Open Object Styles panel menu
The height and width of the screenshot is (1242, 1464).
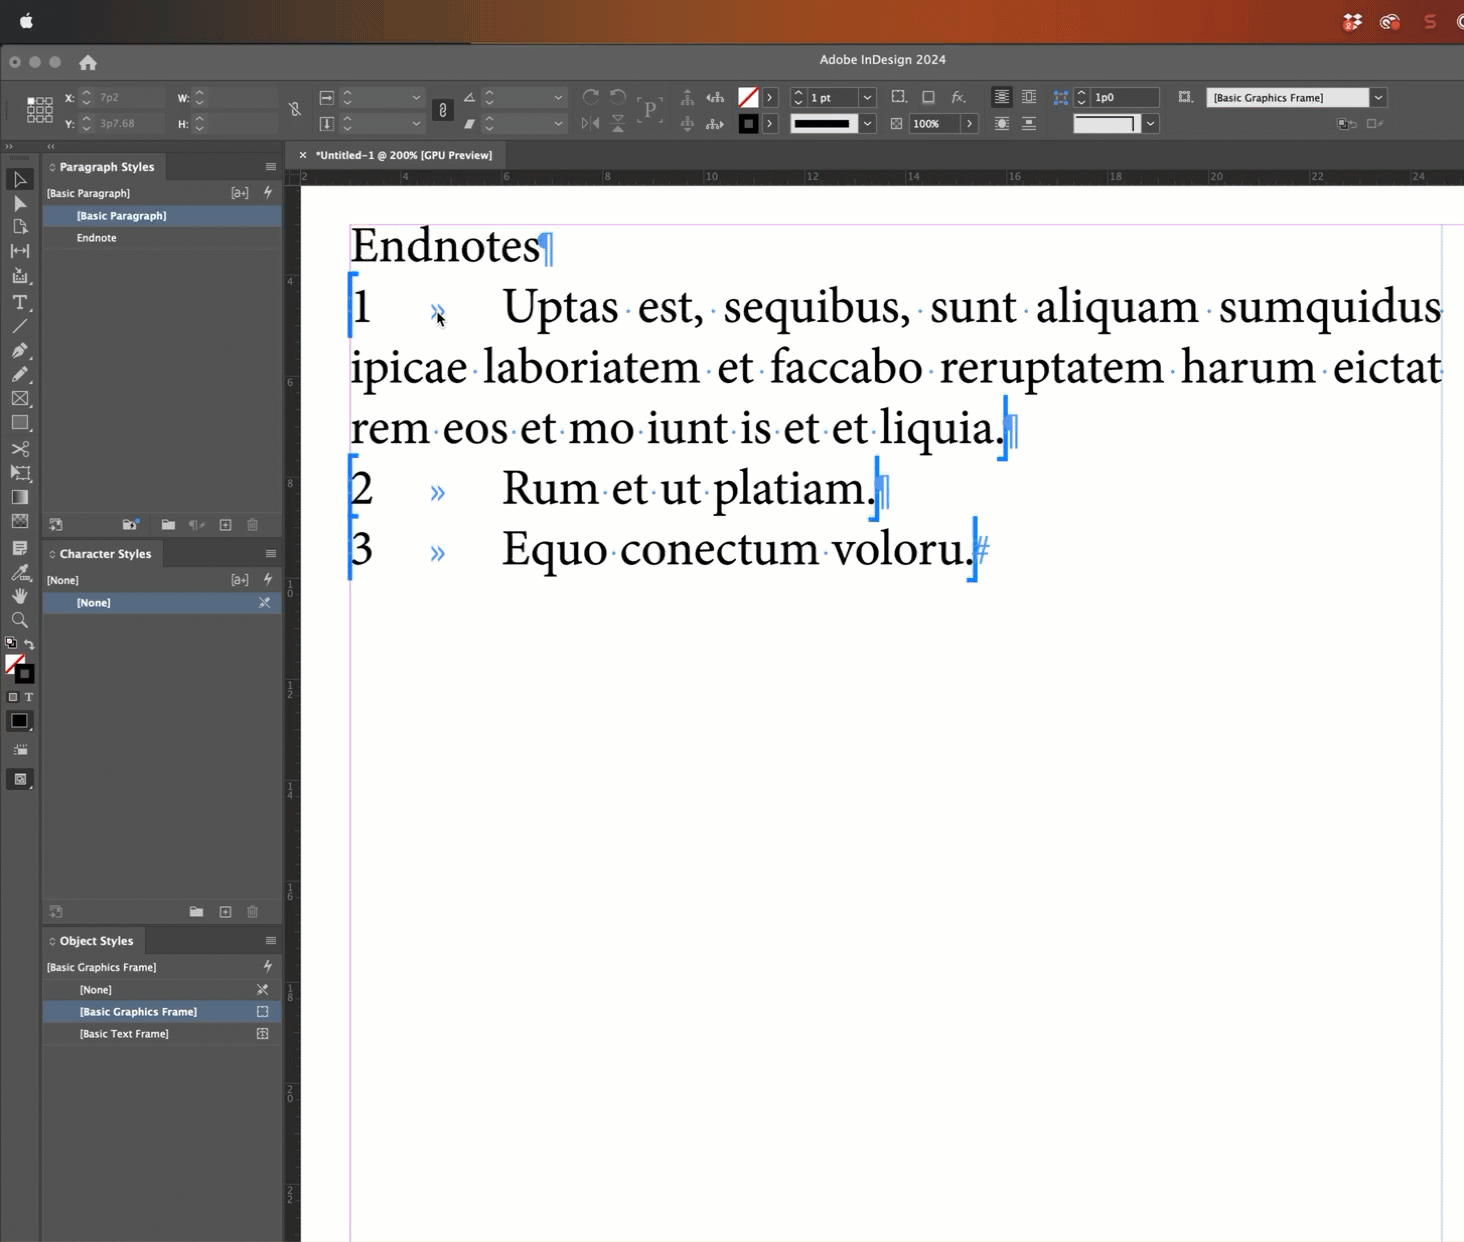click(x=271, y=941)
